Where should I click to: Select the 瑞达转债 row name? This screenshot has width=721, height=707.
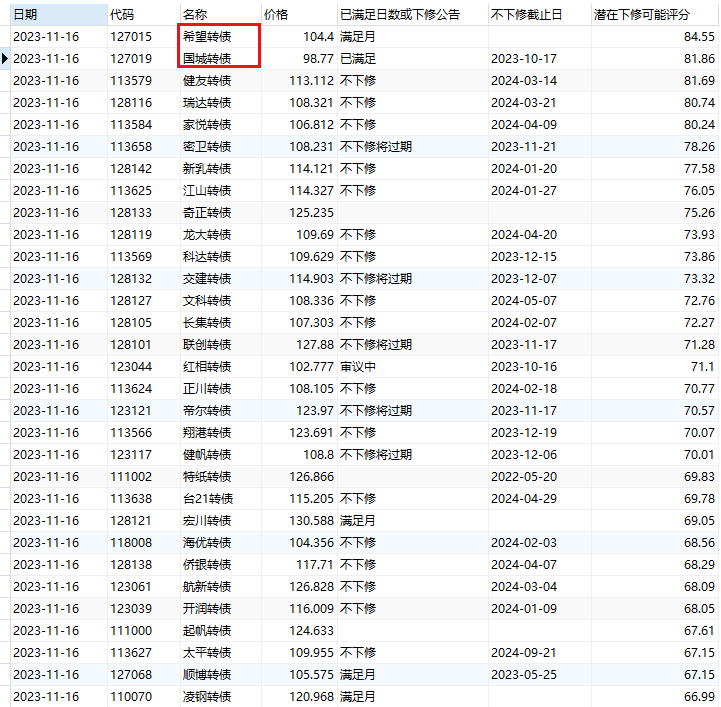207,103
